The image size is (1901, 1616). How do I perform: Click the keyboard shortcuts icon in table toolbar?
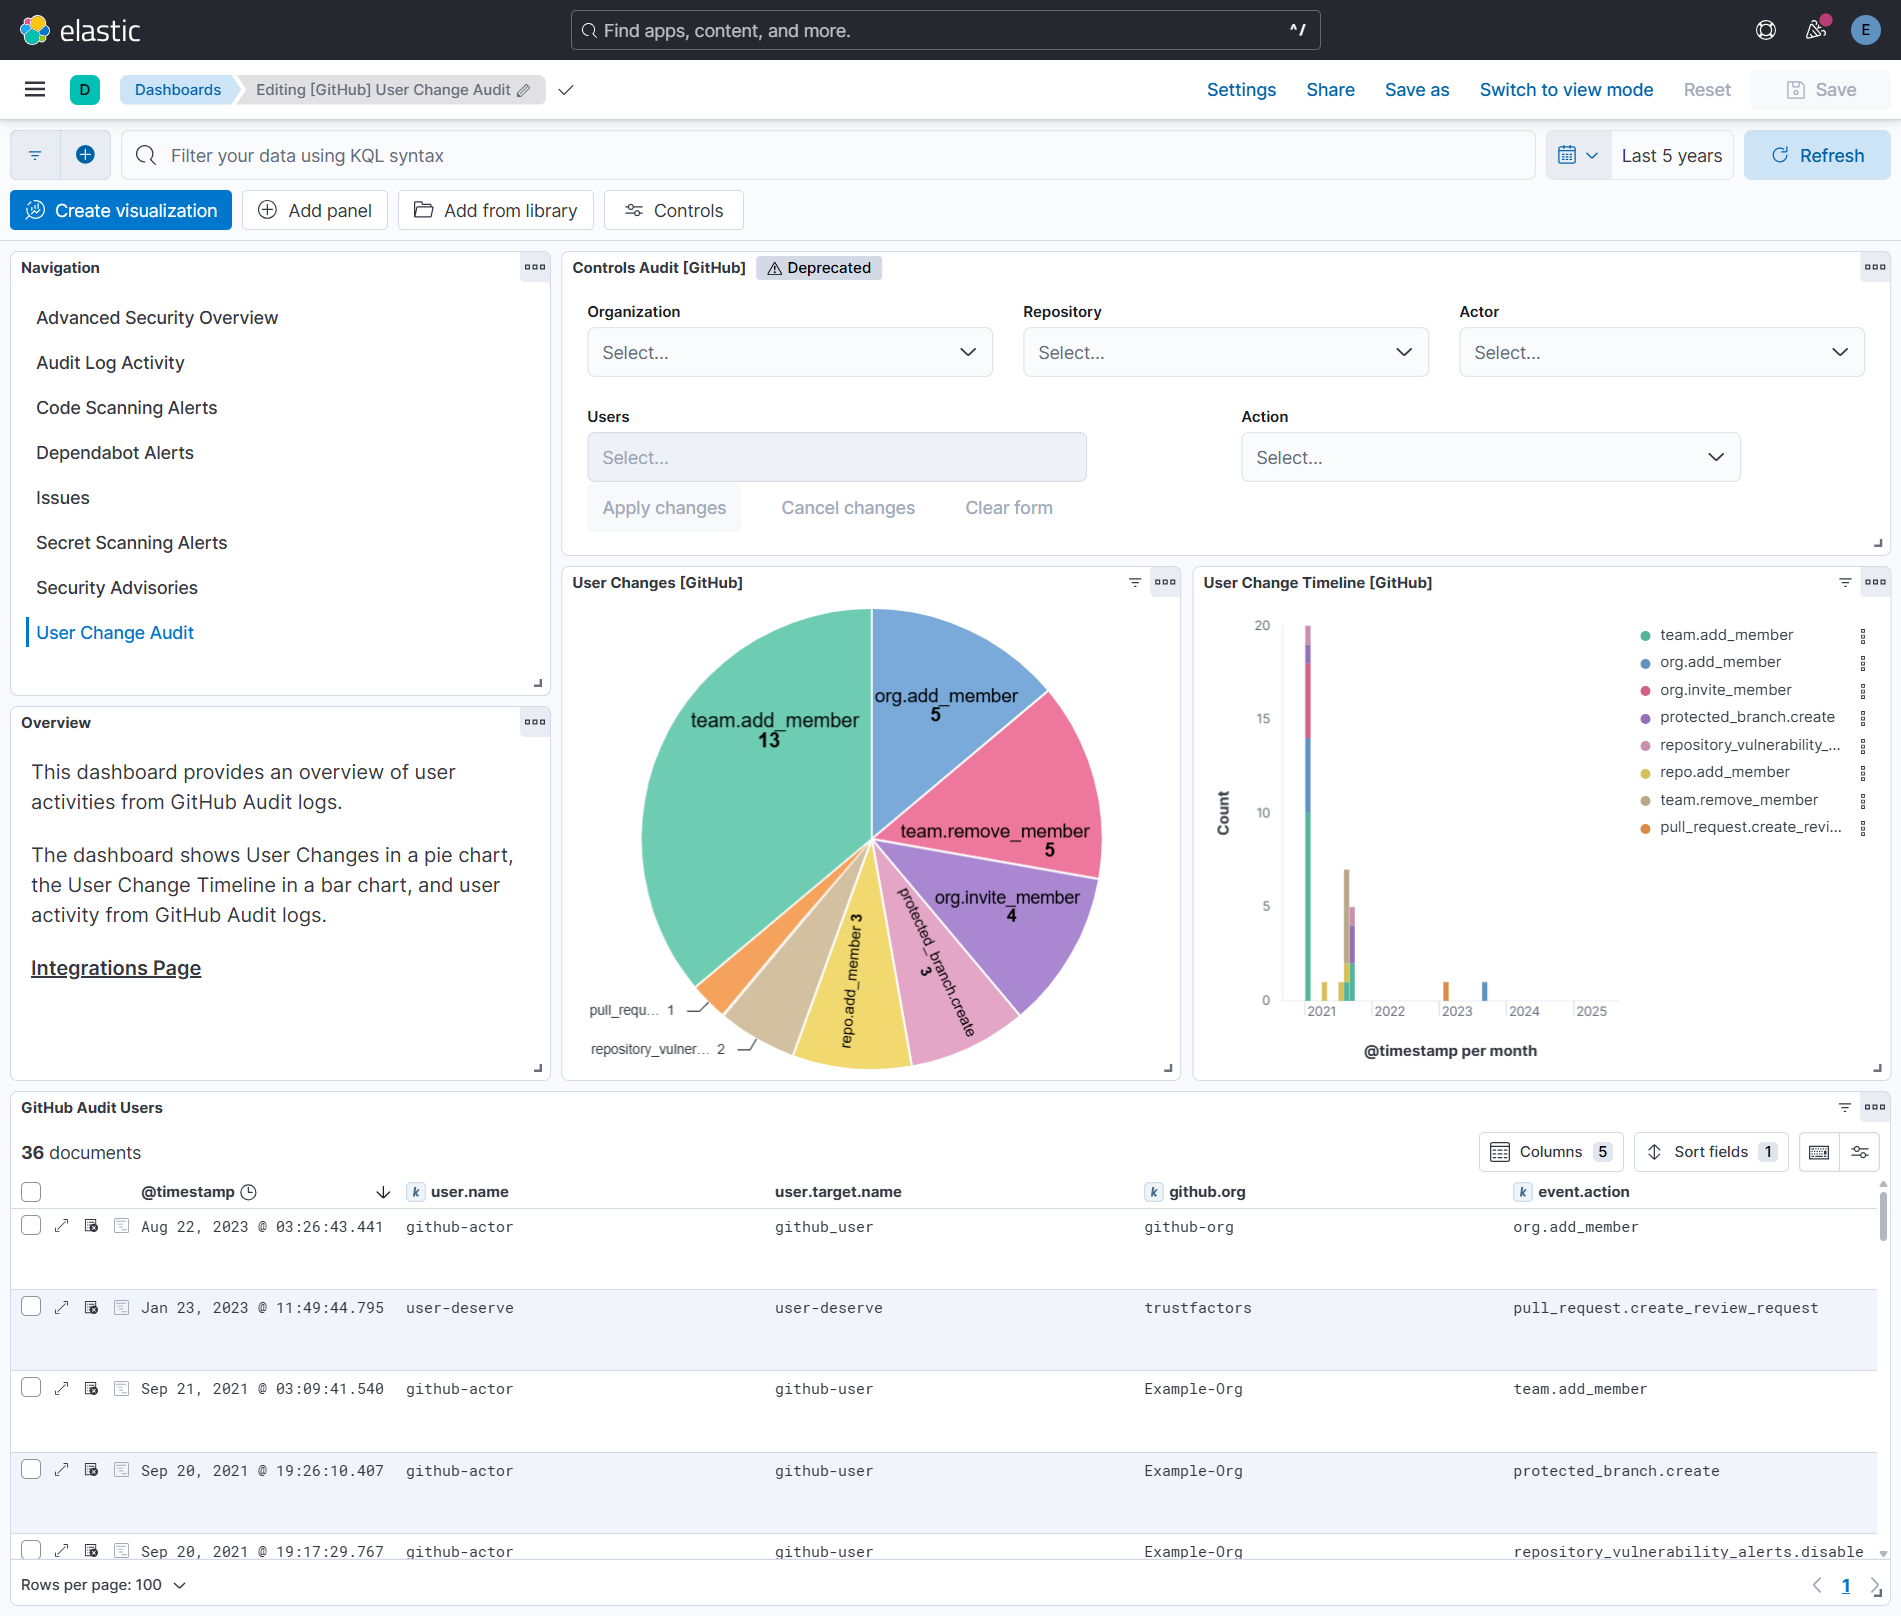1819,1152
